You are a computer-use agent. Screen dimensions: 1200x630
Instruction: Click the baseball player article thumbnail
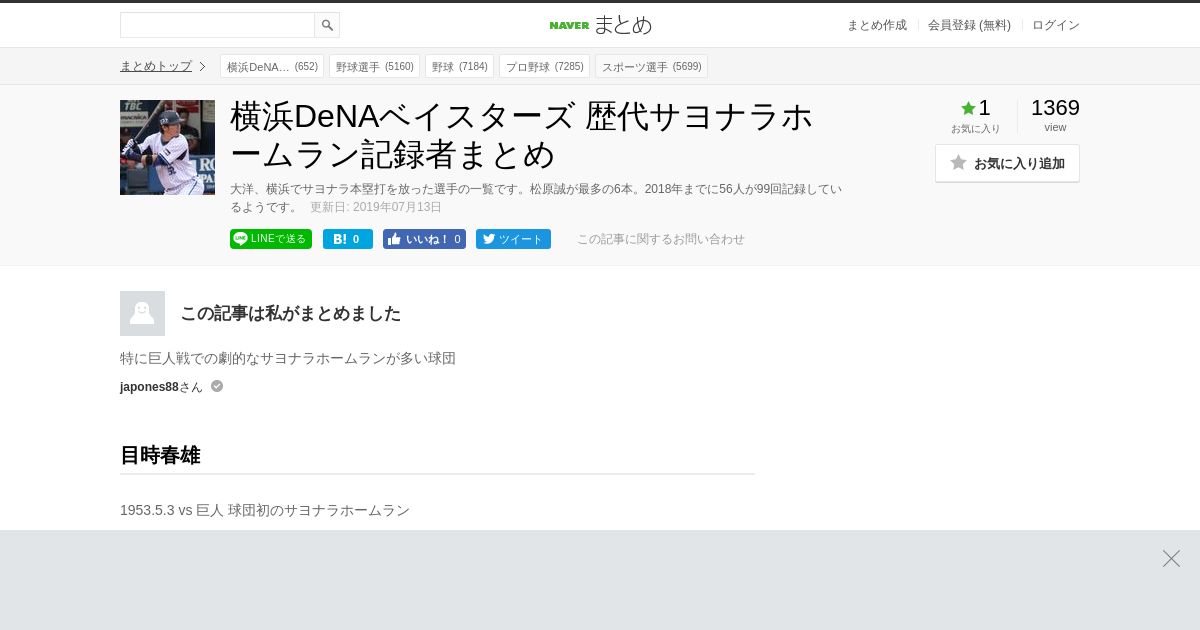pos(167,147)
